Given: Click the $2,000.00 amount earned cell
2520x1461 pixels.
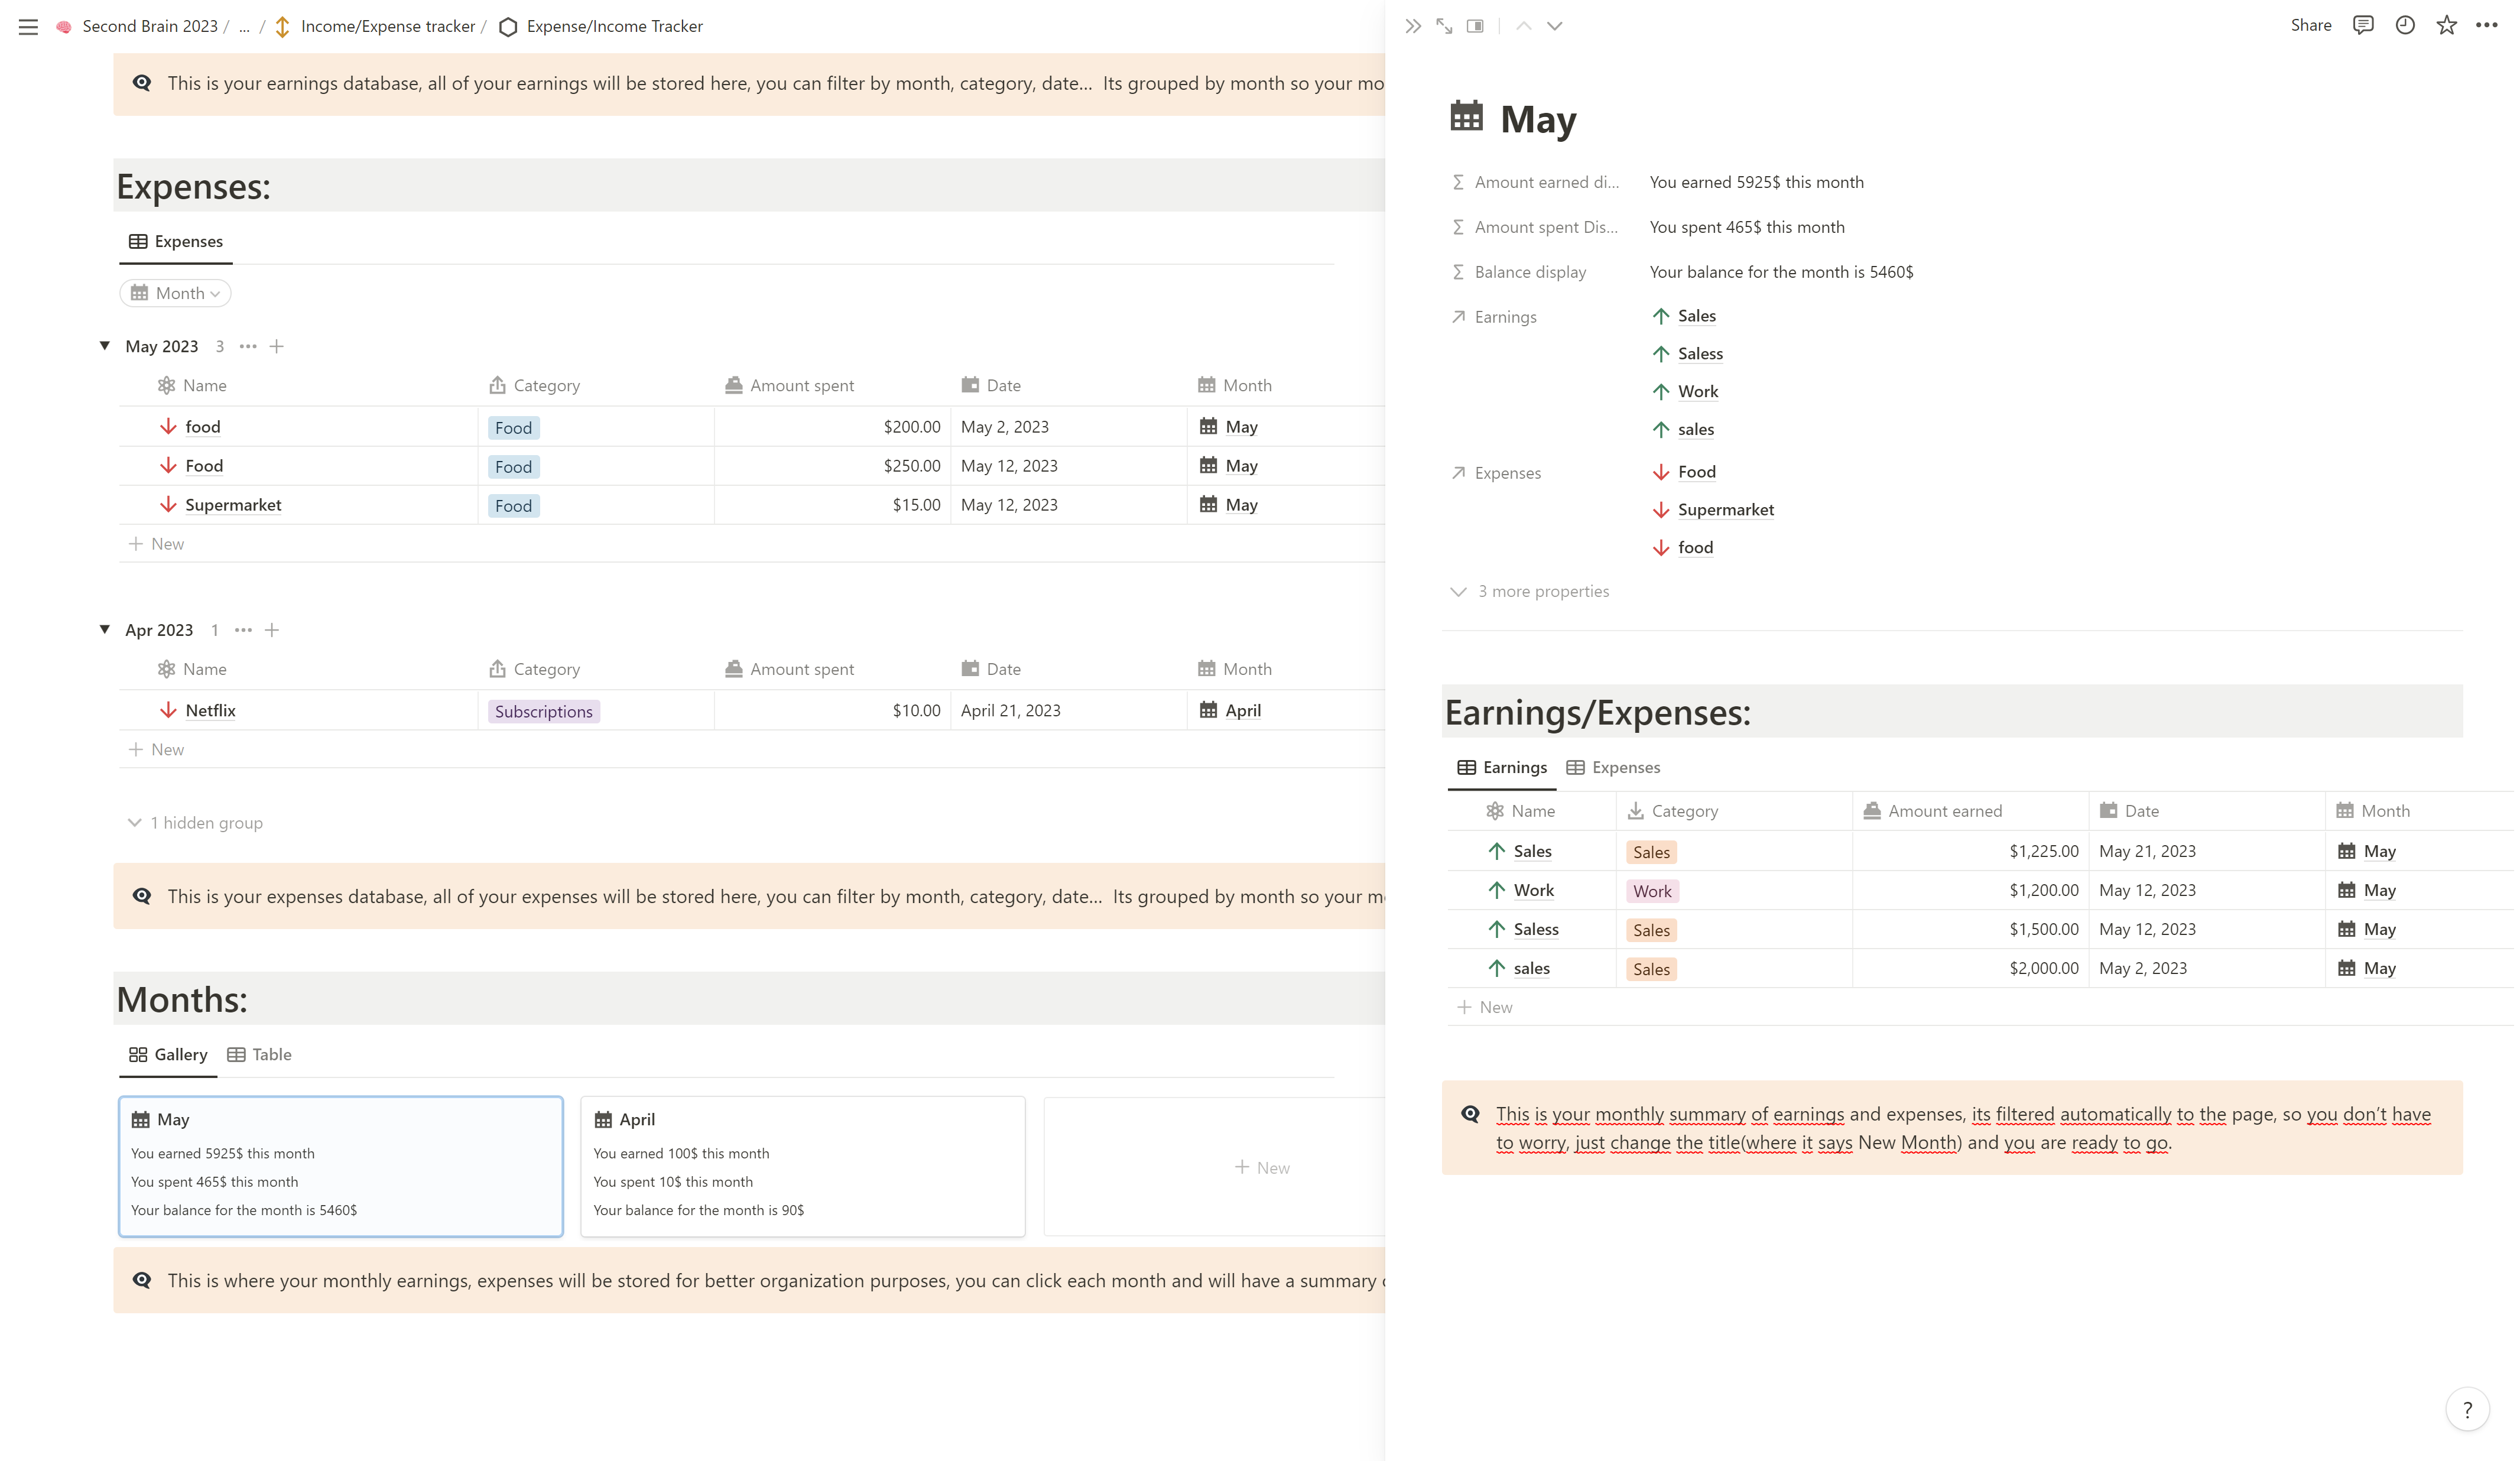Looking at the screenshot, I should tap(1970, 969).
